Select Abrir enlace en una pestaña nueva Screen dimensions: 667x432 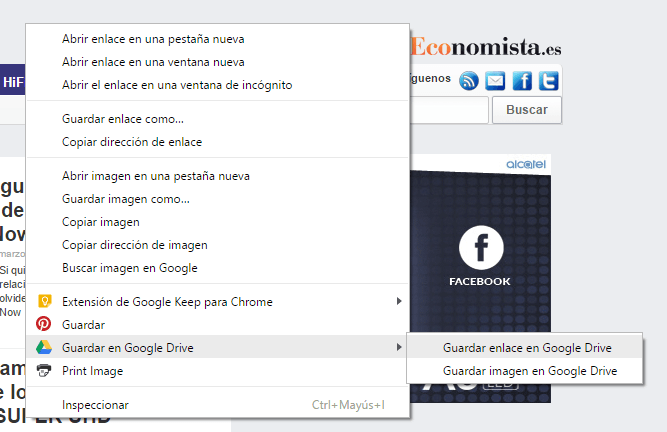(218, 39)
